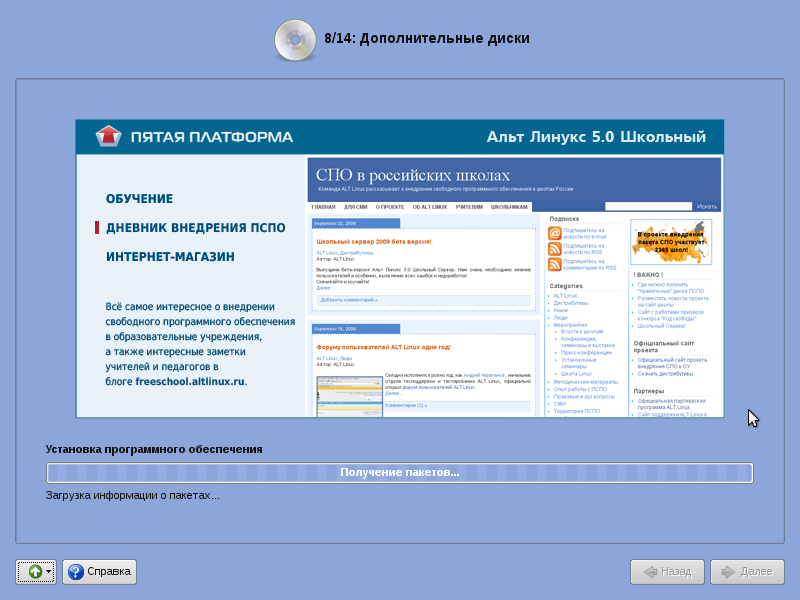Image resolution: width=800 pixels, height=600 pixels.
Task: Select ДНЕВНИК ВНЕДРЕНИЯ ПСПО menu item
Action: click(x=188, y=228)
